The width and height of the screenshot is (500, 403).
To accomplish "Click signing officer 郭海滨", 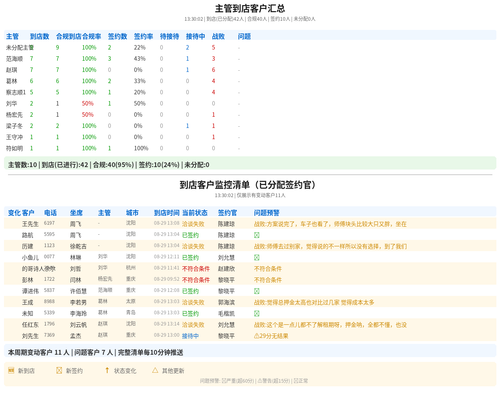I will [226, 302].
